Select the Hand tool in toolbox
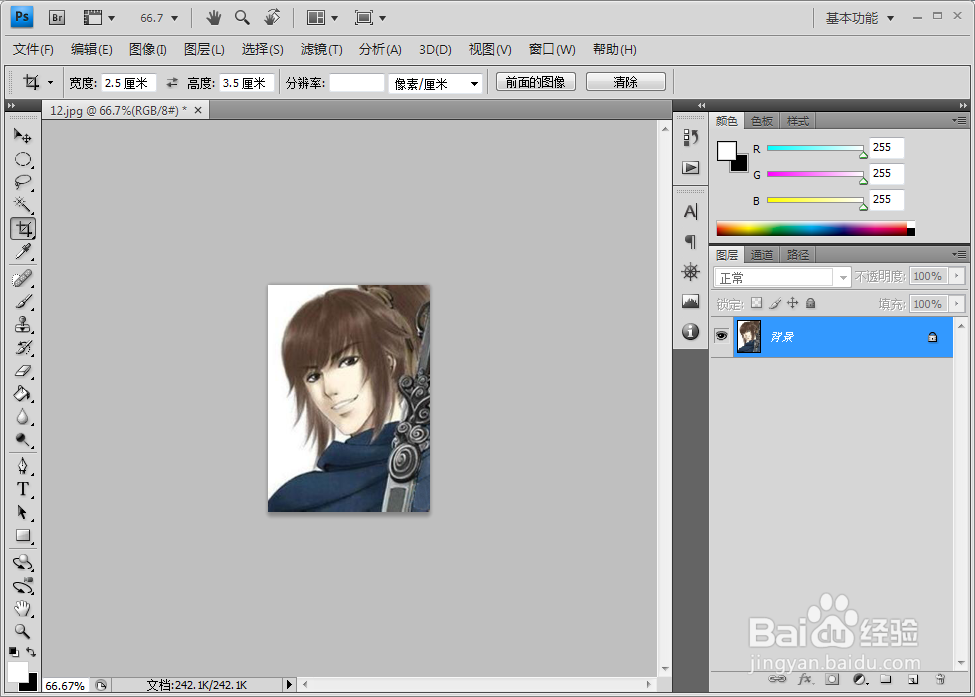The image size is (975, 697). (23, 609)
